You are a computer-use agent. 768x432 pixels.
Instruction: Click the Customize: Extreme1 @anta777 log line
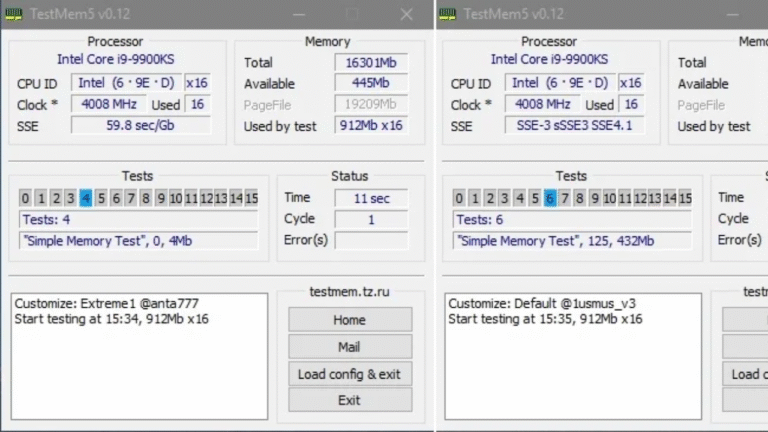[x=106, y=303]
